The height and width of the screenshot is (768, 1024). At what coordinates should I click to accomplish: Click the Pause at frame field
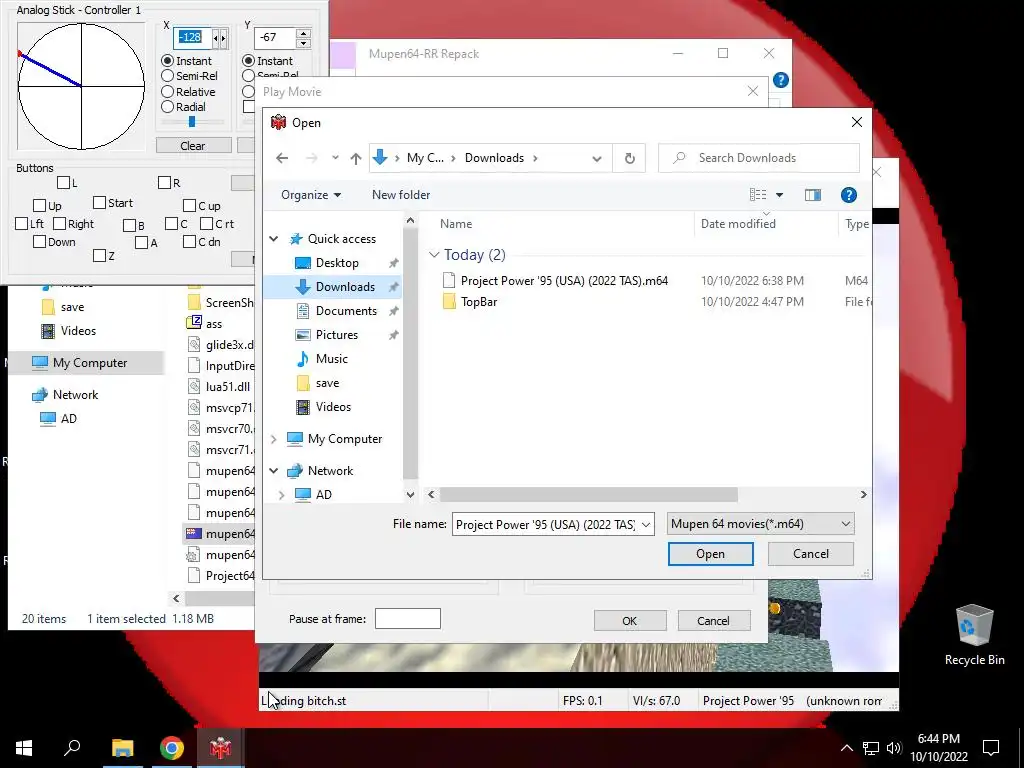pos(408,618)
